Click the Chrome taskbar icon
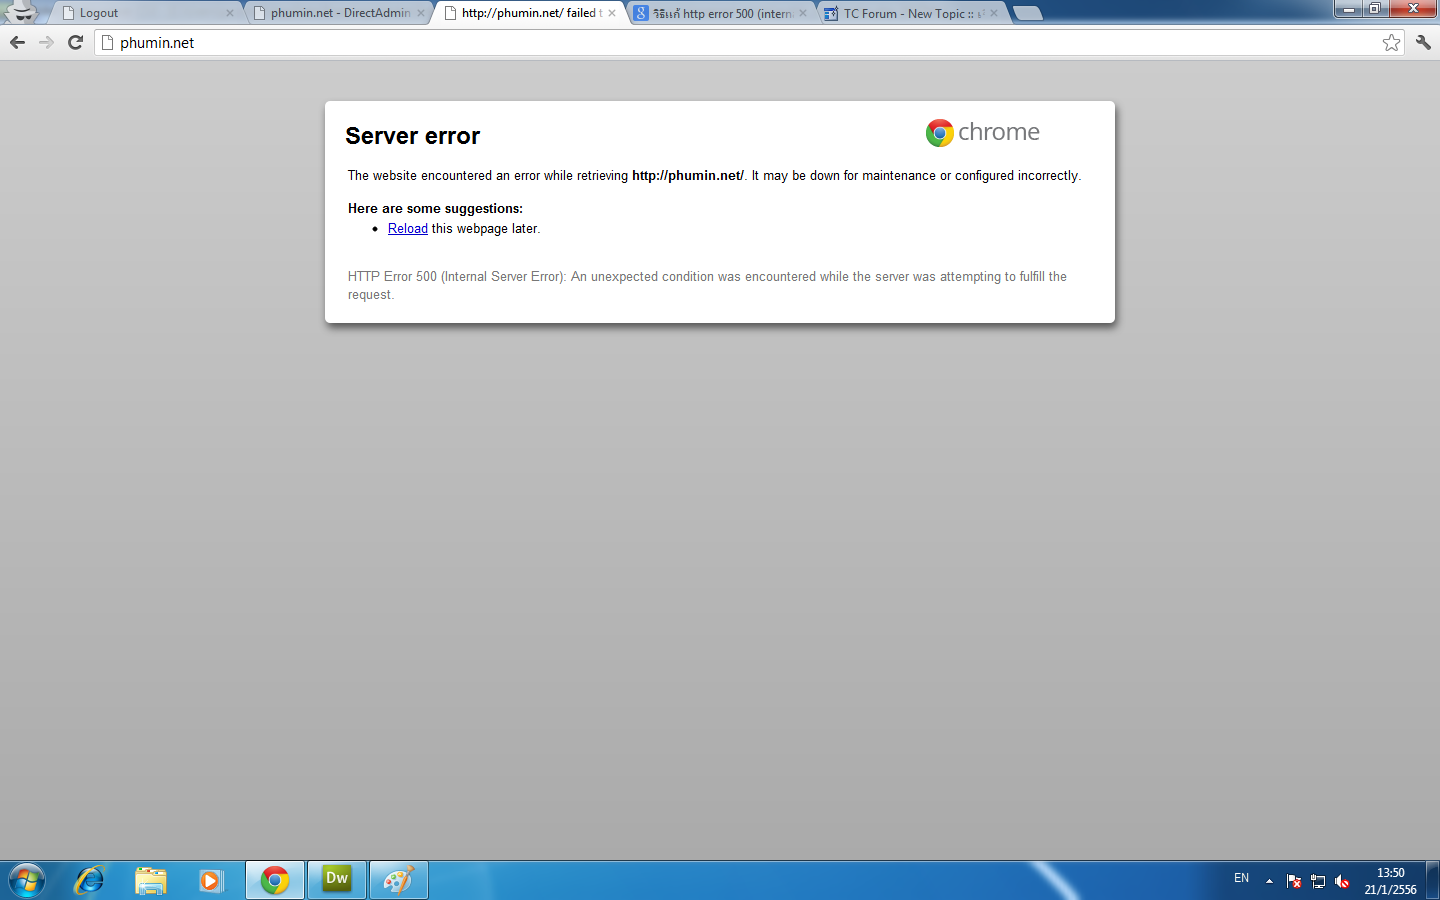1440x900 pixels. click(275, 881)
